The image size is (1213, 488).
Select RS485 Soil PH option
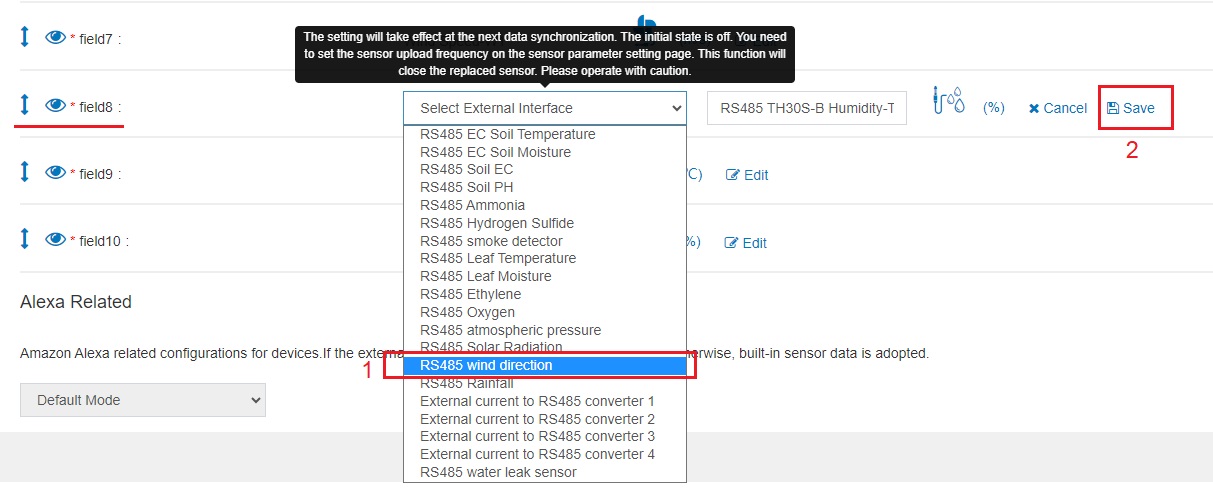545,187
